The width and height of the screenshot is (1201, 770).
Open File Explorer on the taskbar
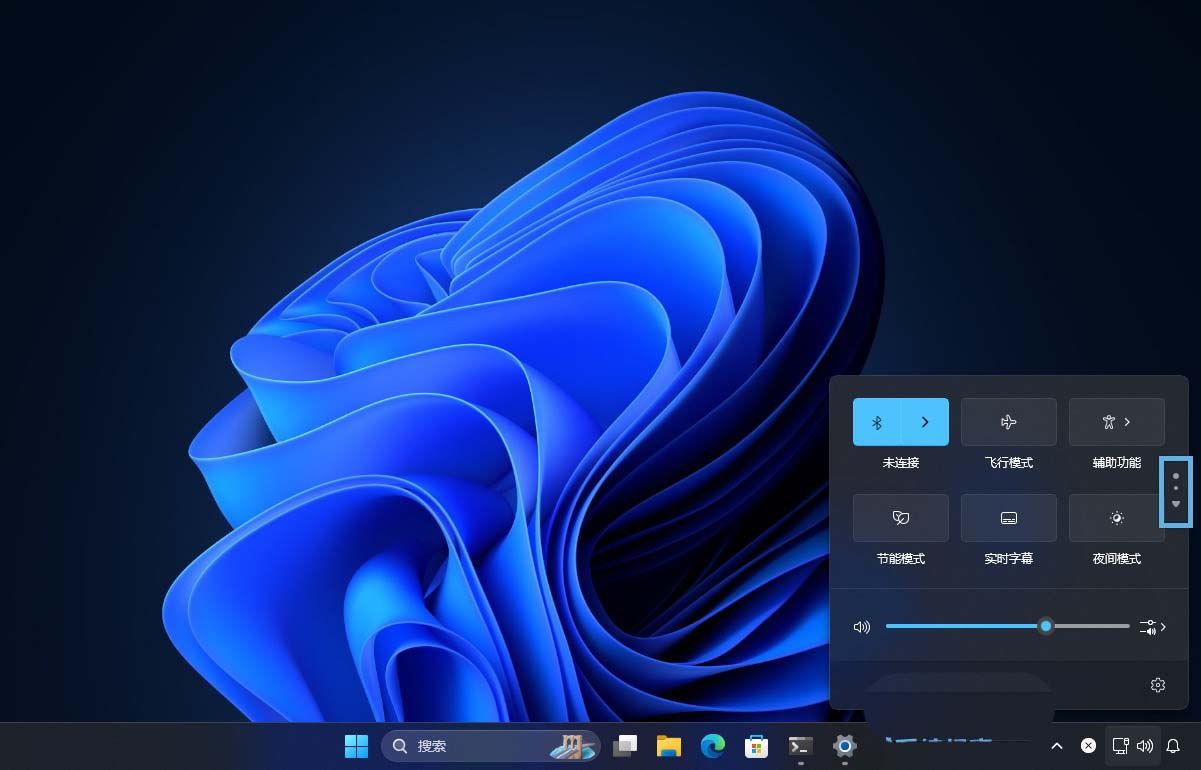[x=668, y=746]
